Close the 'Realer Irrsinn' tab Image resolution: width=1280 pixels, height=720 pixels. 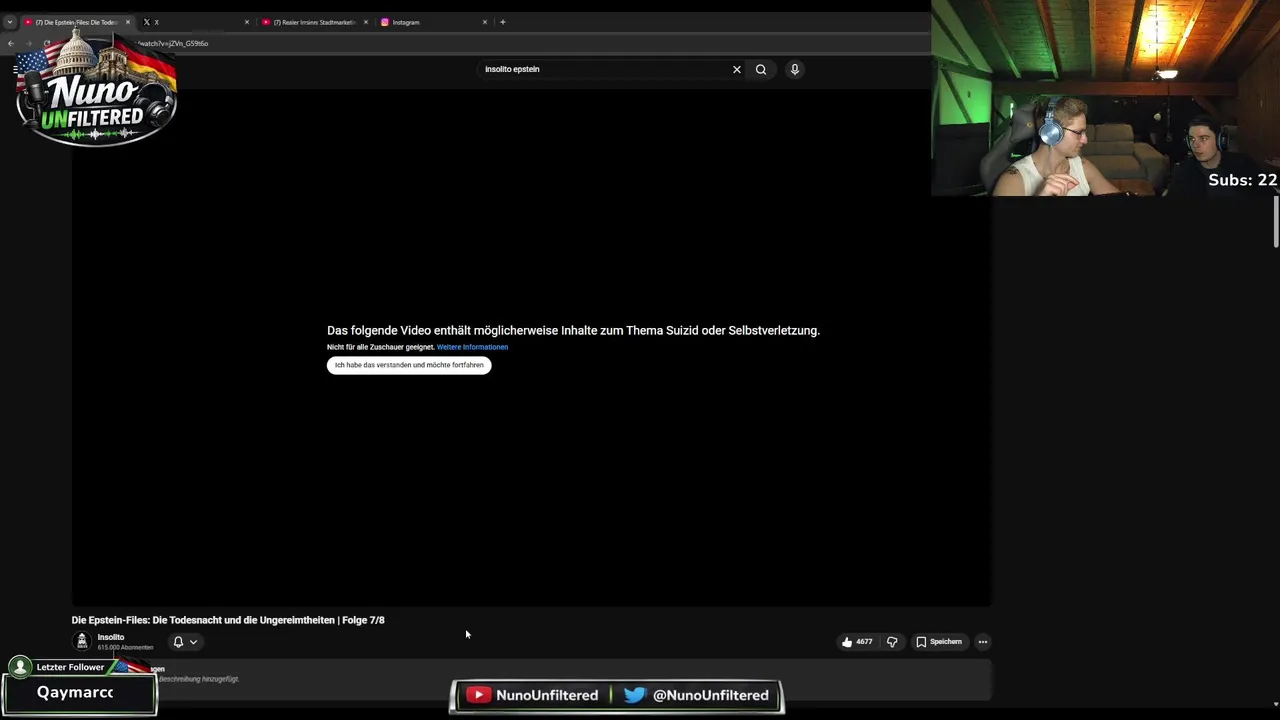pos(366,22)
